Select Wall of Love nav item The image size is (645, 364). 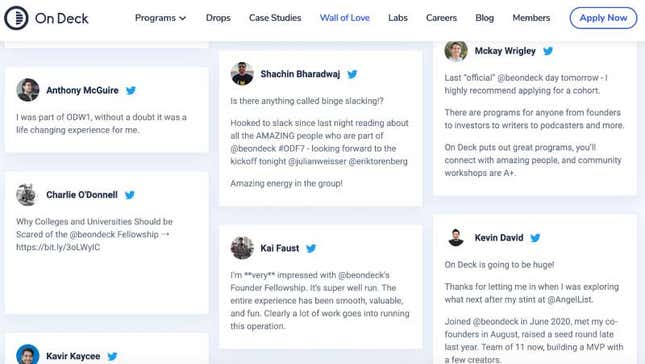[x=345, y=18]
